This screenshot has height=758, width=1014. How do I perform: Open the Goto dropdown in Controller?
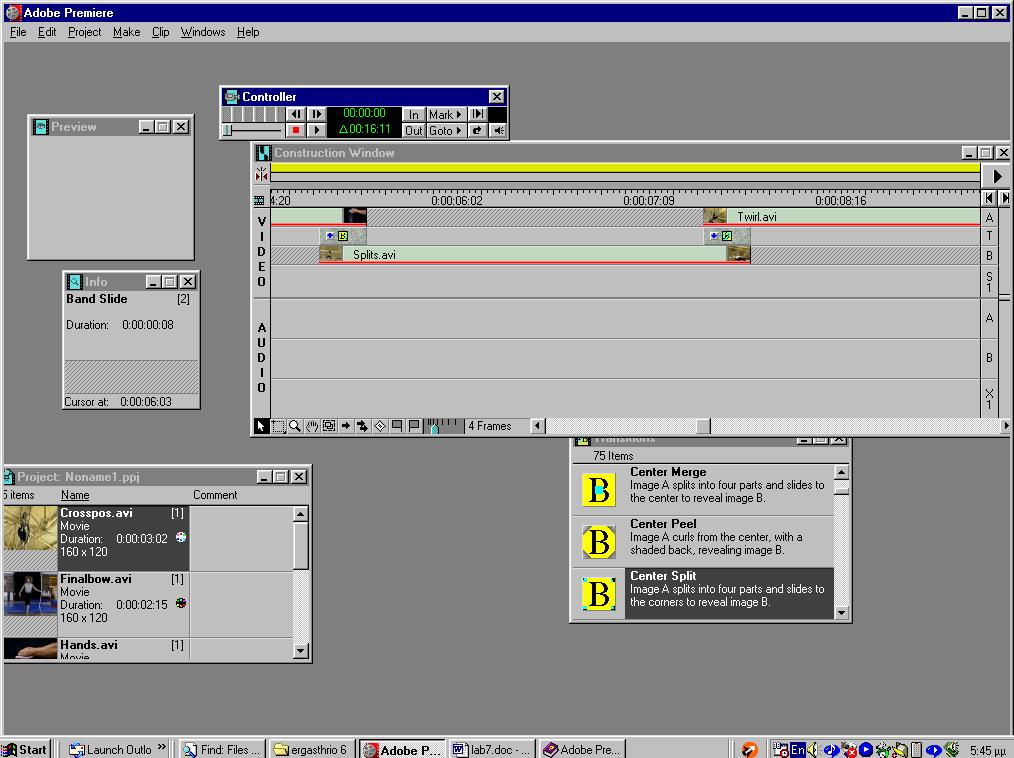pyautogui.click(x=446, y=130)
